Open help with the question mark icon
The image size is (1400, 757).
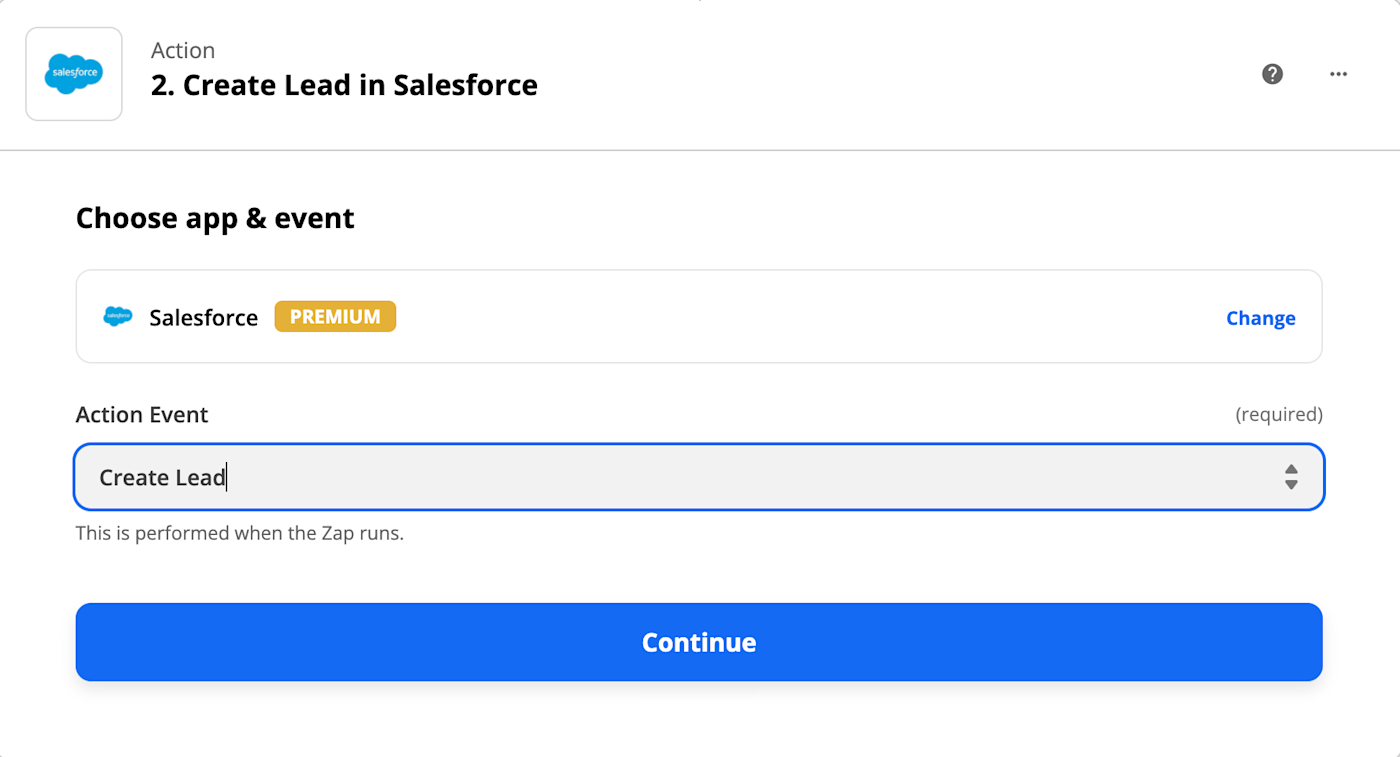[x=1272, y=74]
